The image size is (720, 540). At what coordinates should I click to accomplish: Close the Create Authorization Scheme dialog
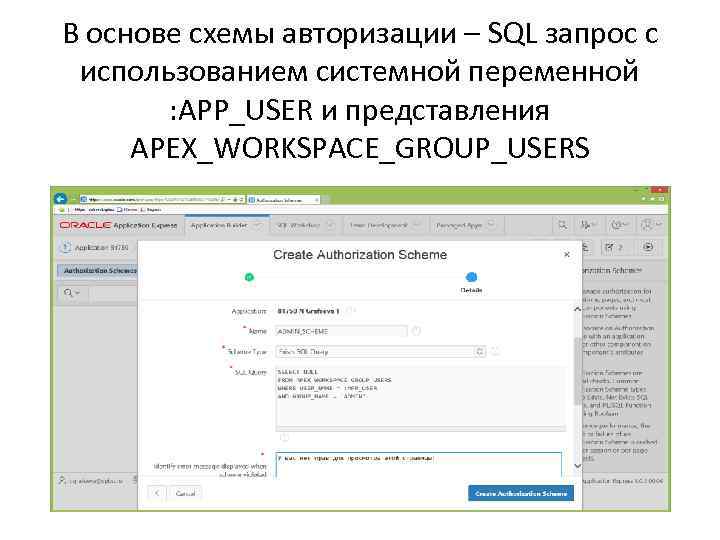567,254
